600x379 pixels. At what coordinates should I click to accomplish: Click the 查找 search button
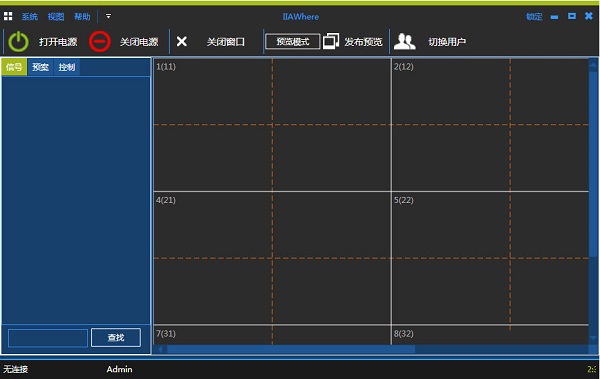(116, 337)
